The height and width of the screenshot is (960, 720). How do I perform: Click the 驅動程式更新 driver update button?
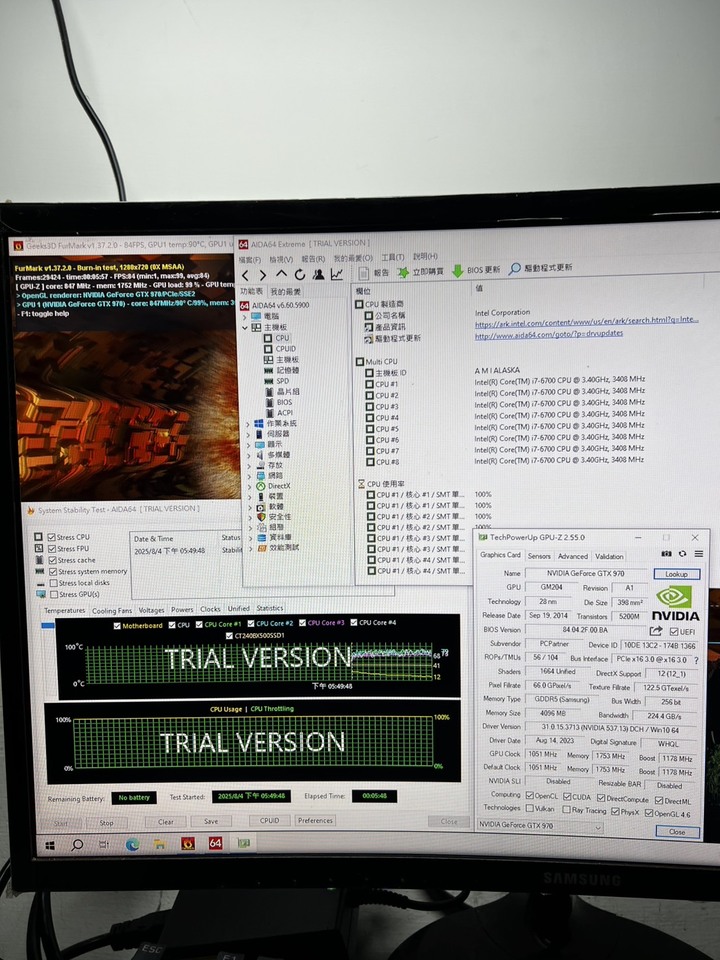pos(541,268)
